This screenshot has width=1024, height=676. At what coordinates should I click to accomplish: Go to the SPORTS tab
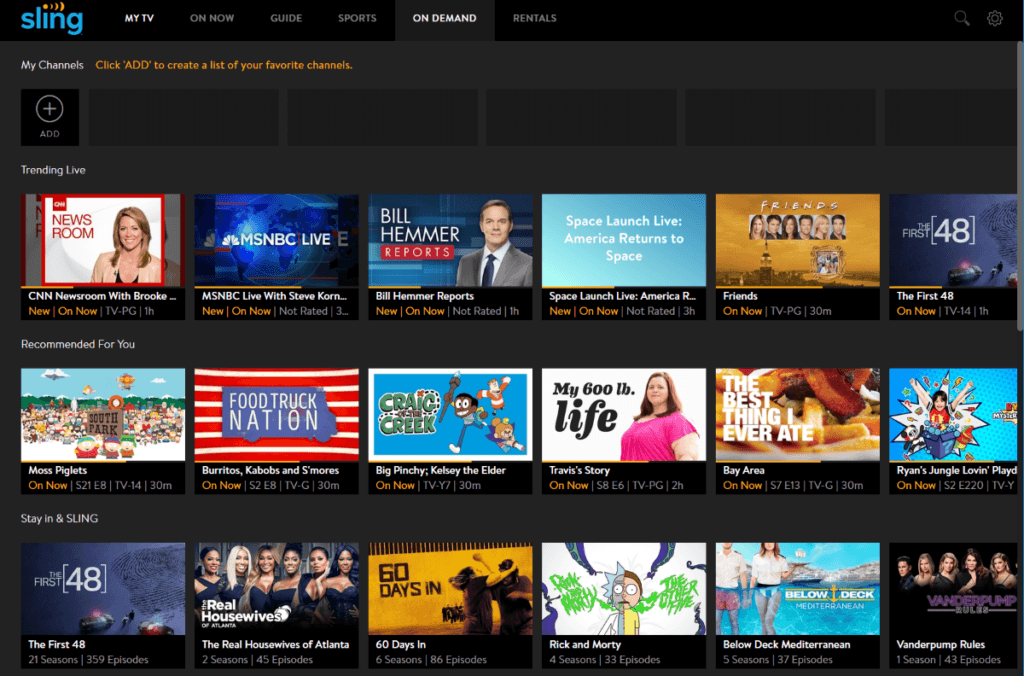357,18
